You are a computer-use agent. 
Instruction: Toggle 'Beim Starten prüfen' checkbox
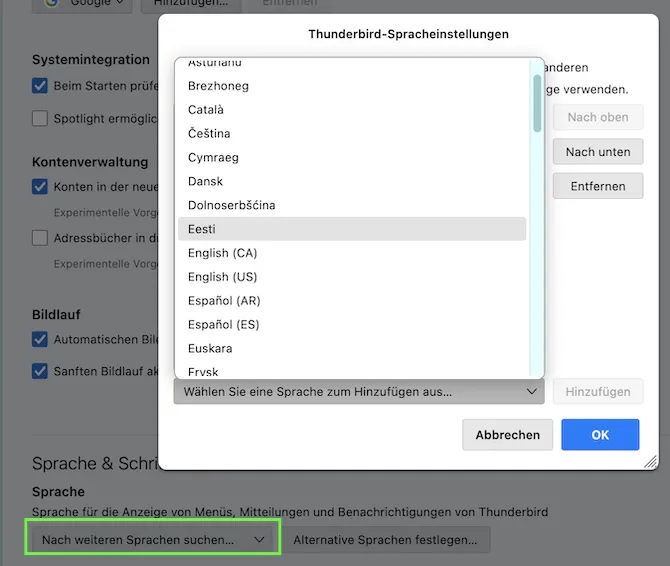point(40,86)
